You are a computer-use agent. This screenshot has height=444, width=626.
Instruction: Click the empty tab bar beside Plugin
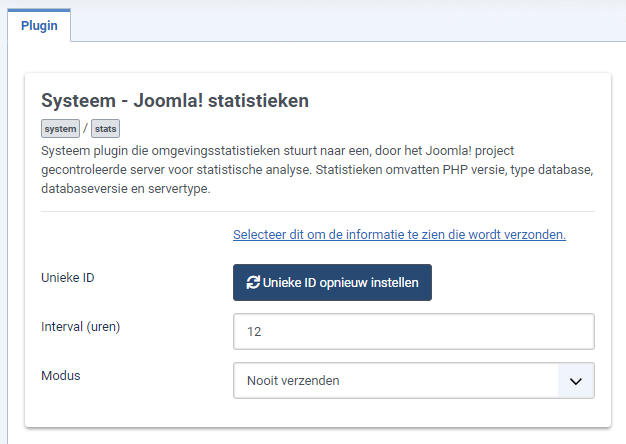pyautogui.click(x=348, y=25)
